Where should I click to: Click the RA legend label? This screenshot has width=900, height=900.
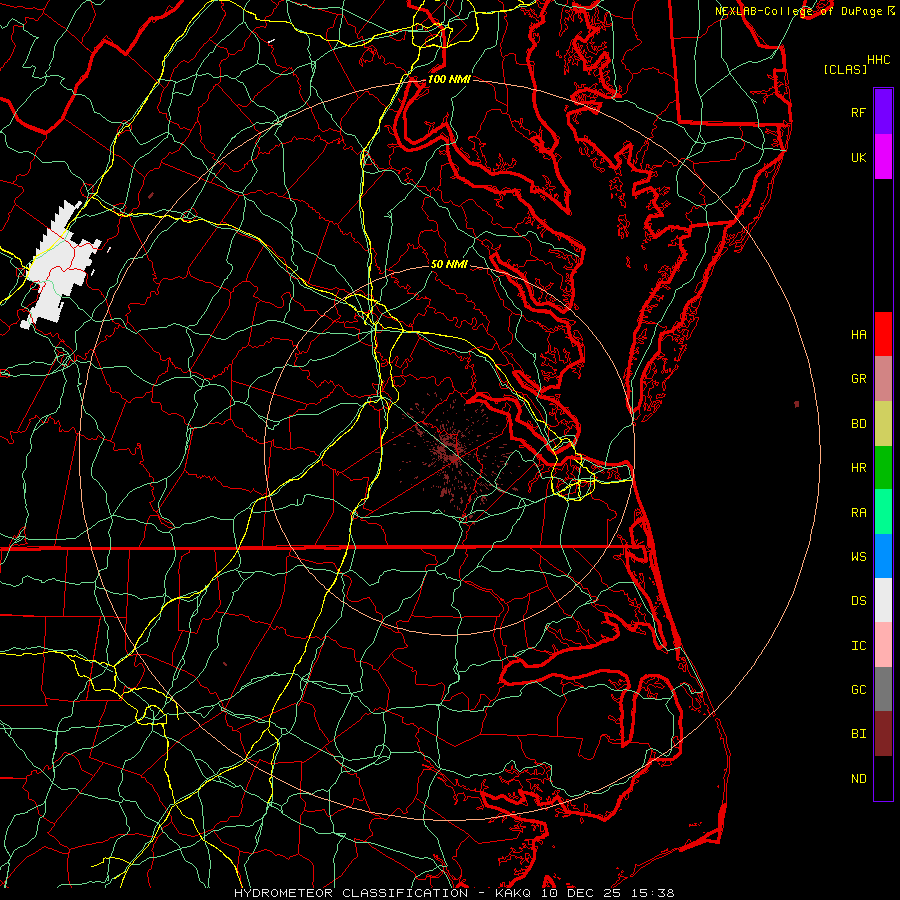pyautogui.click(x=858, y=513)
